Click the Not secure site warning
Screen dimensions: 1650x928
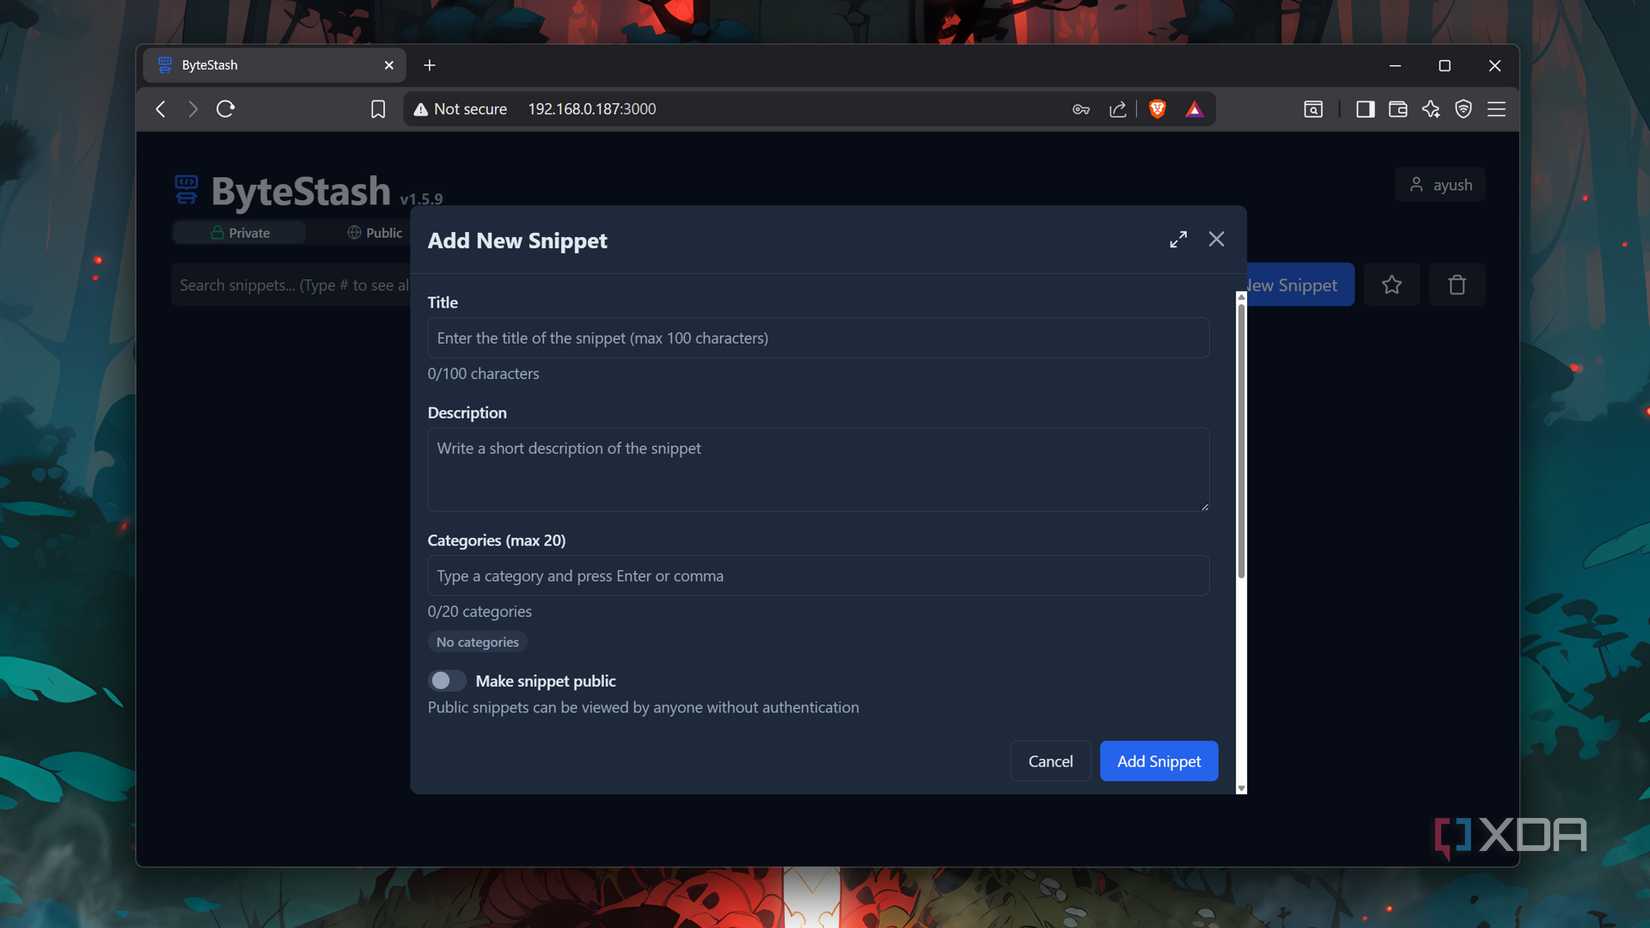[460, 109]
